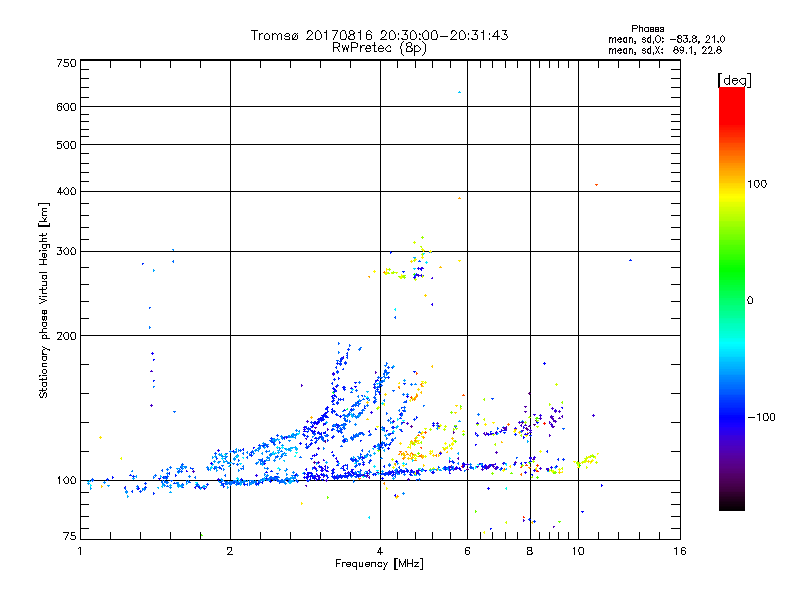Click the colorbar '-100' tick label
The image size is (800, 600).
(x=761, y=417)
